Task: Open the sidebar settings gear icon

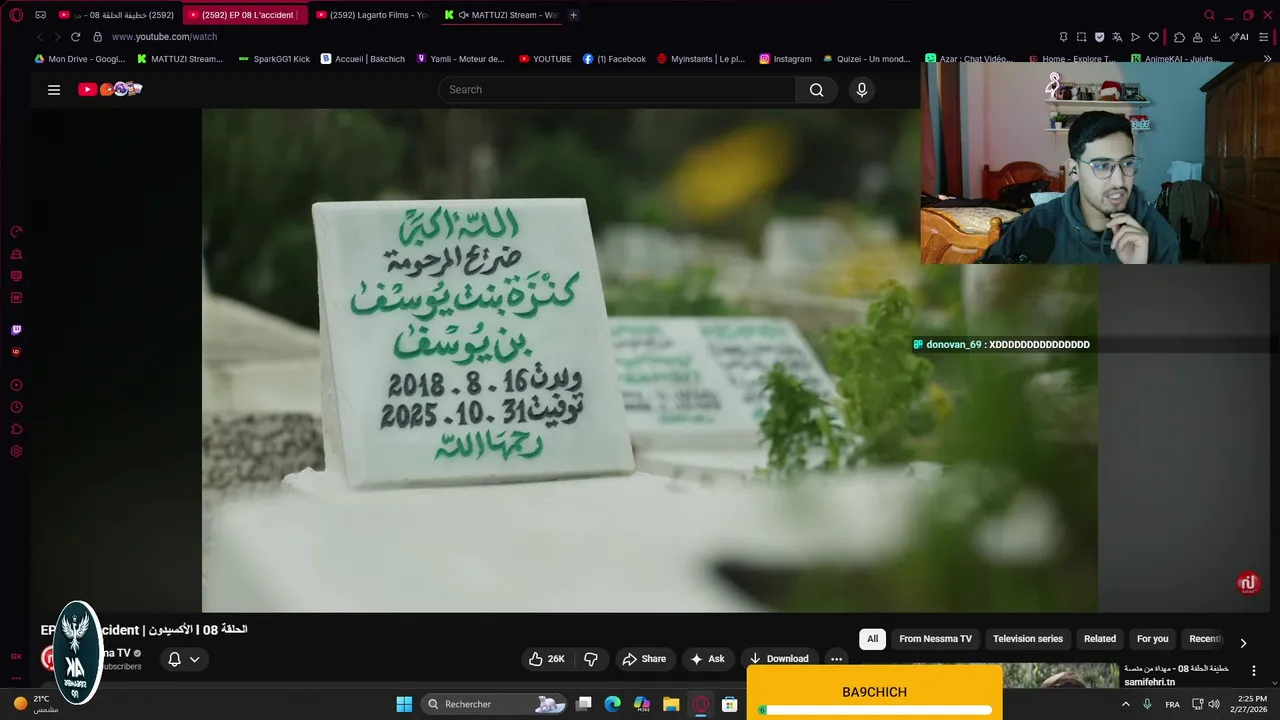Action: (x=16, y=451)
